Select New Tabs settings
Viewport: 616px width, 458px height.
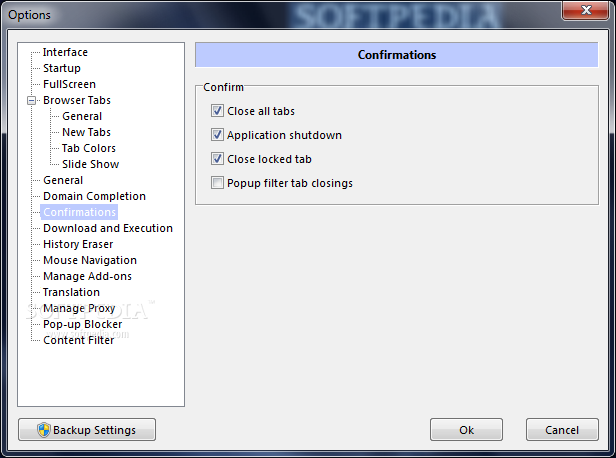point(86,132)
